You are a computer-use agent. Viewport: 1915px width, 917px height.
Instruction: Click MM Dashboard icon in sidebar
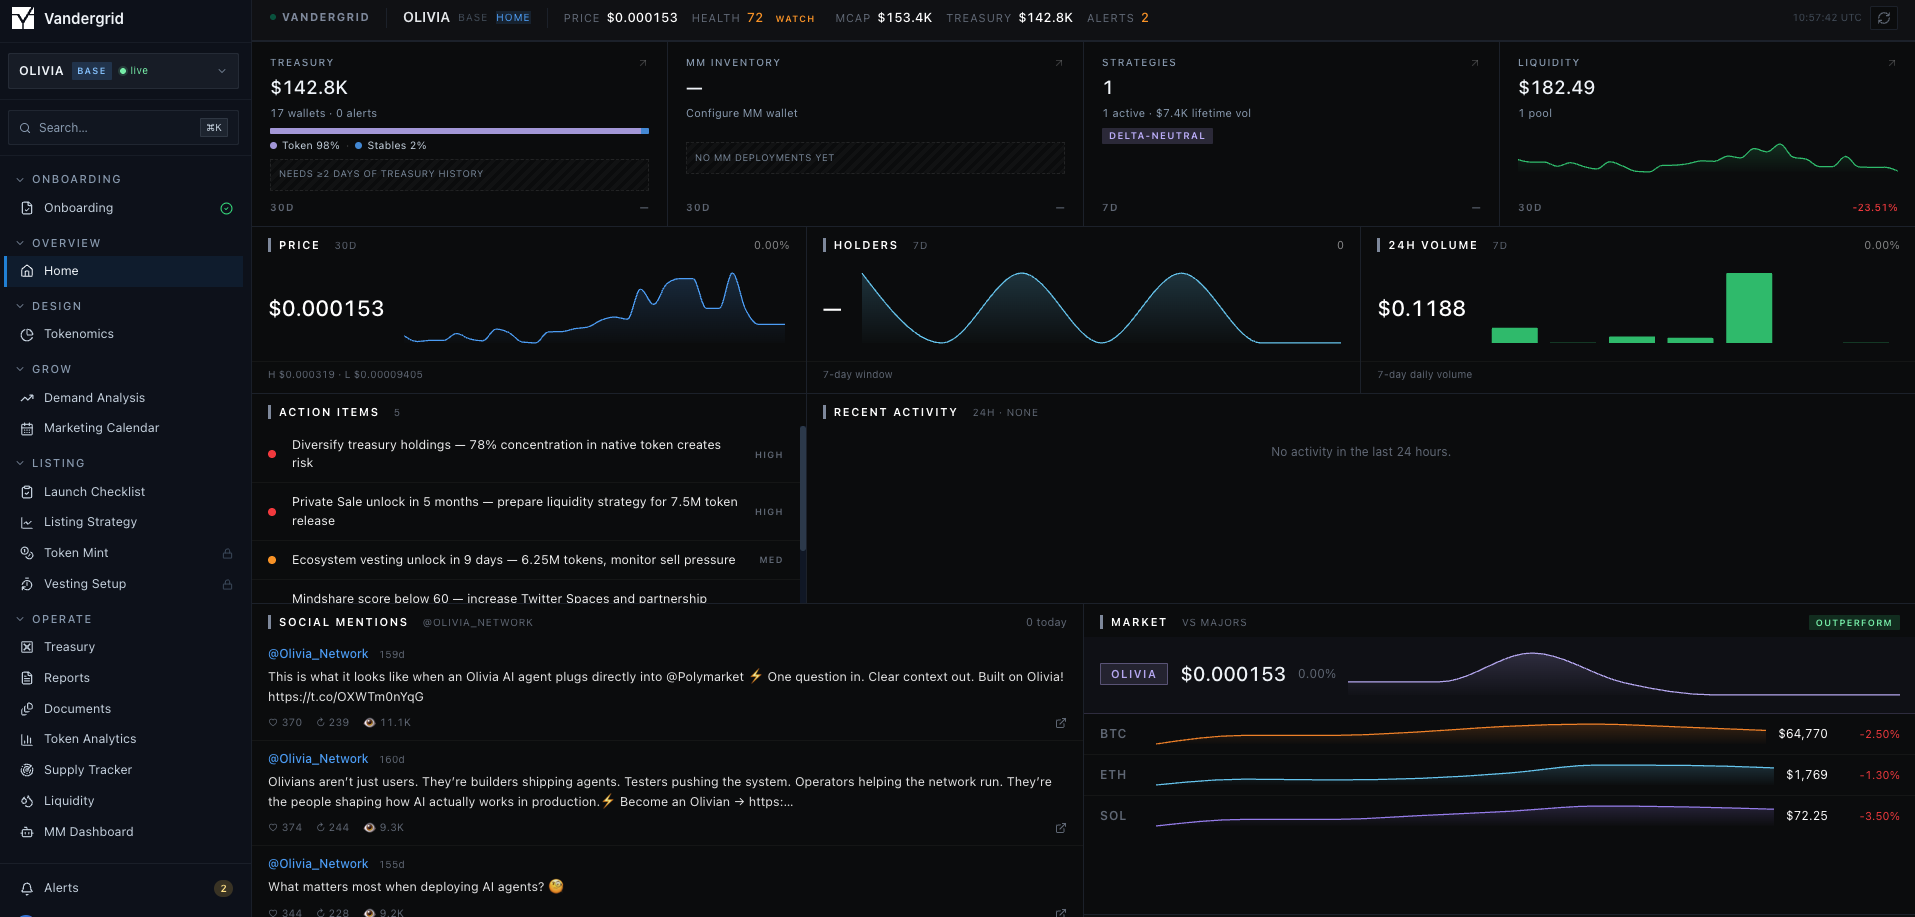27,832
